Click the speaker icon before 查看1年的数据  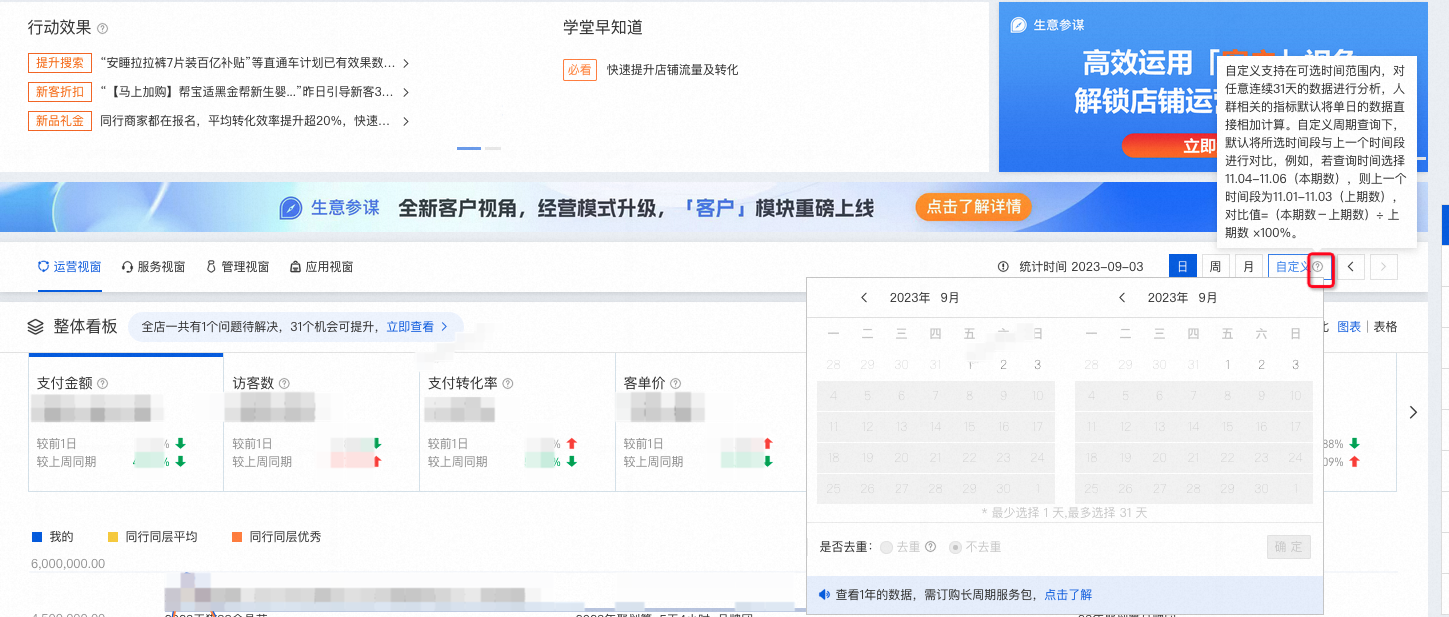tap(825, 594)
